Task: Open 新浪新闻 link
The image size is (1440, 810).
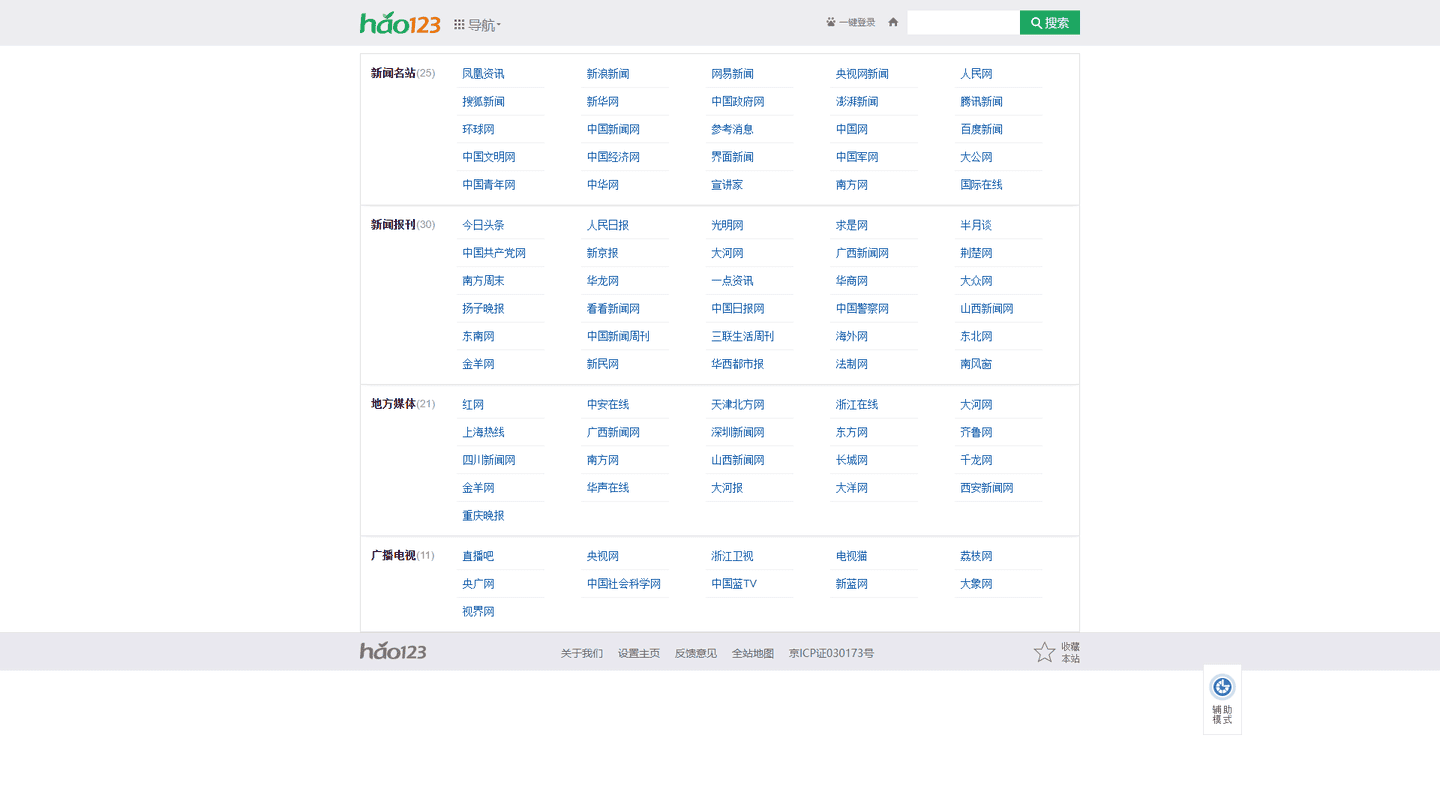Action: point(608,74)
